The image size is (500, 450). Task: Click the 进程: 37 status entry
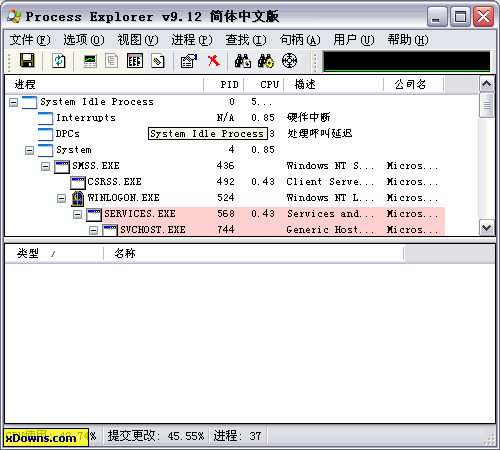[x=237, y=436]
